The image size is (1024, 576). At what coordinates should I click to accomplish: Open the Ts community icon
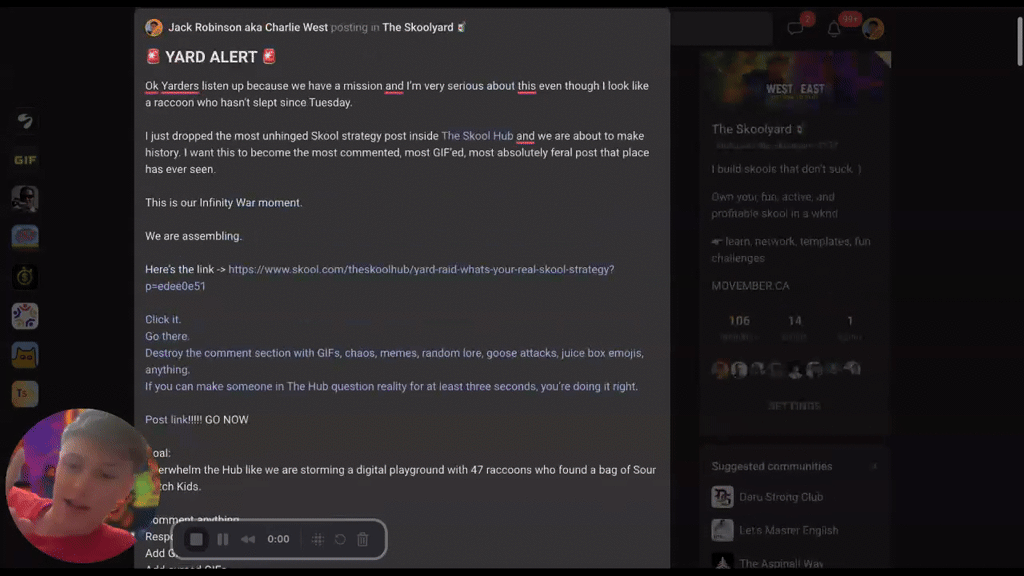click(25, 394)
